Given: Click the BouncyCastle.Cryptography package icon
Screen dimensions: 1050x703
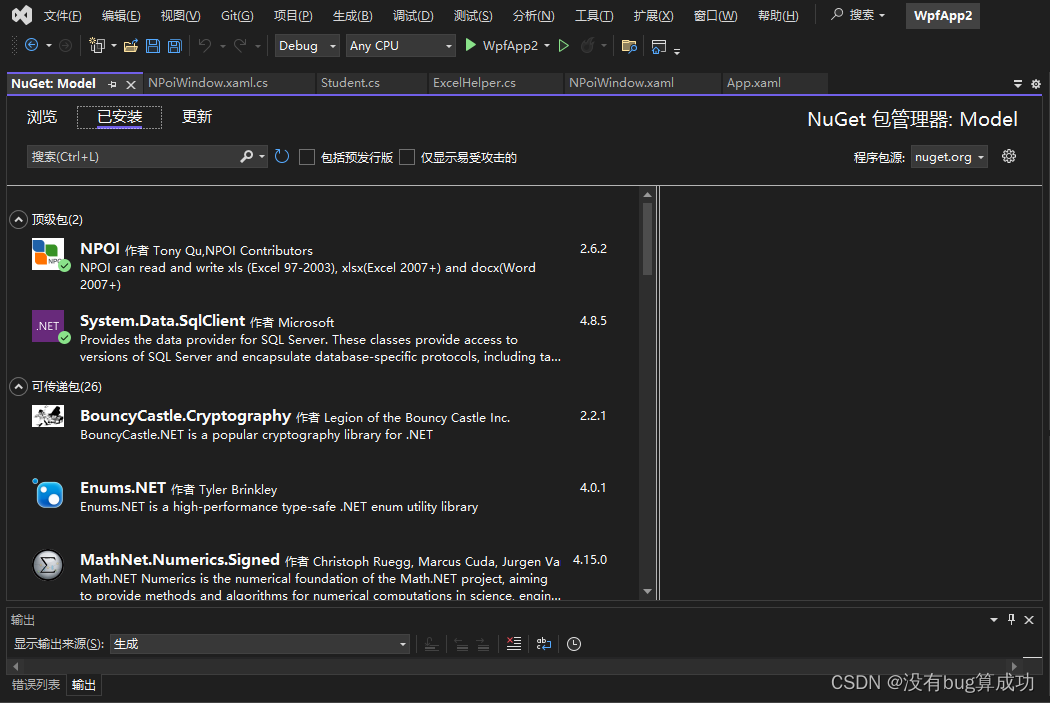Looking at the screenshot, I should 48,416.
